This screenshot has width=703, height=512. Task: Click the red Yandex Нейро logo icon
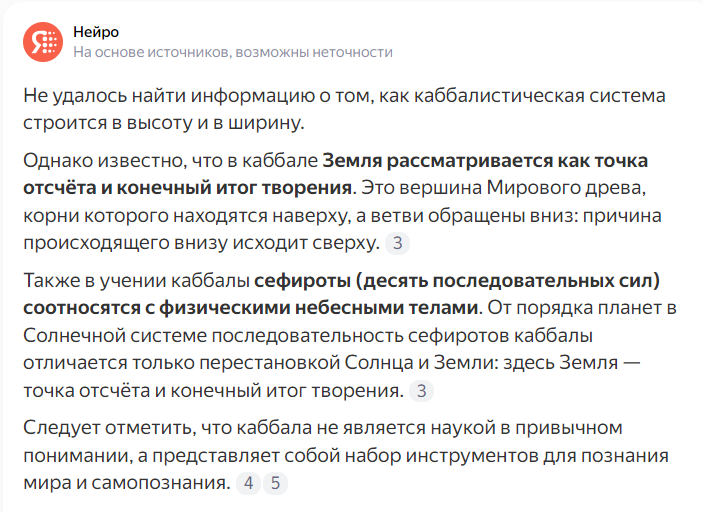pos(43,42)
